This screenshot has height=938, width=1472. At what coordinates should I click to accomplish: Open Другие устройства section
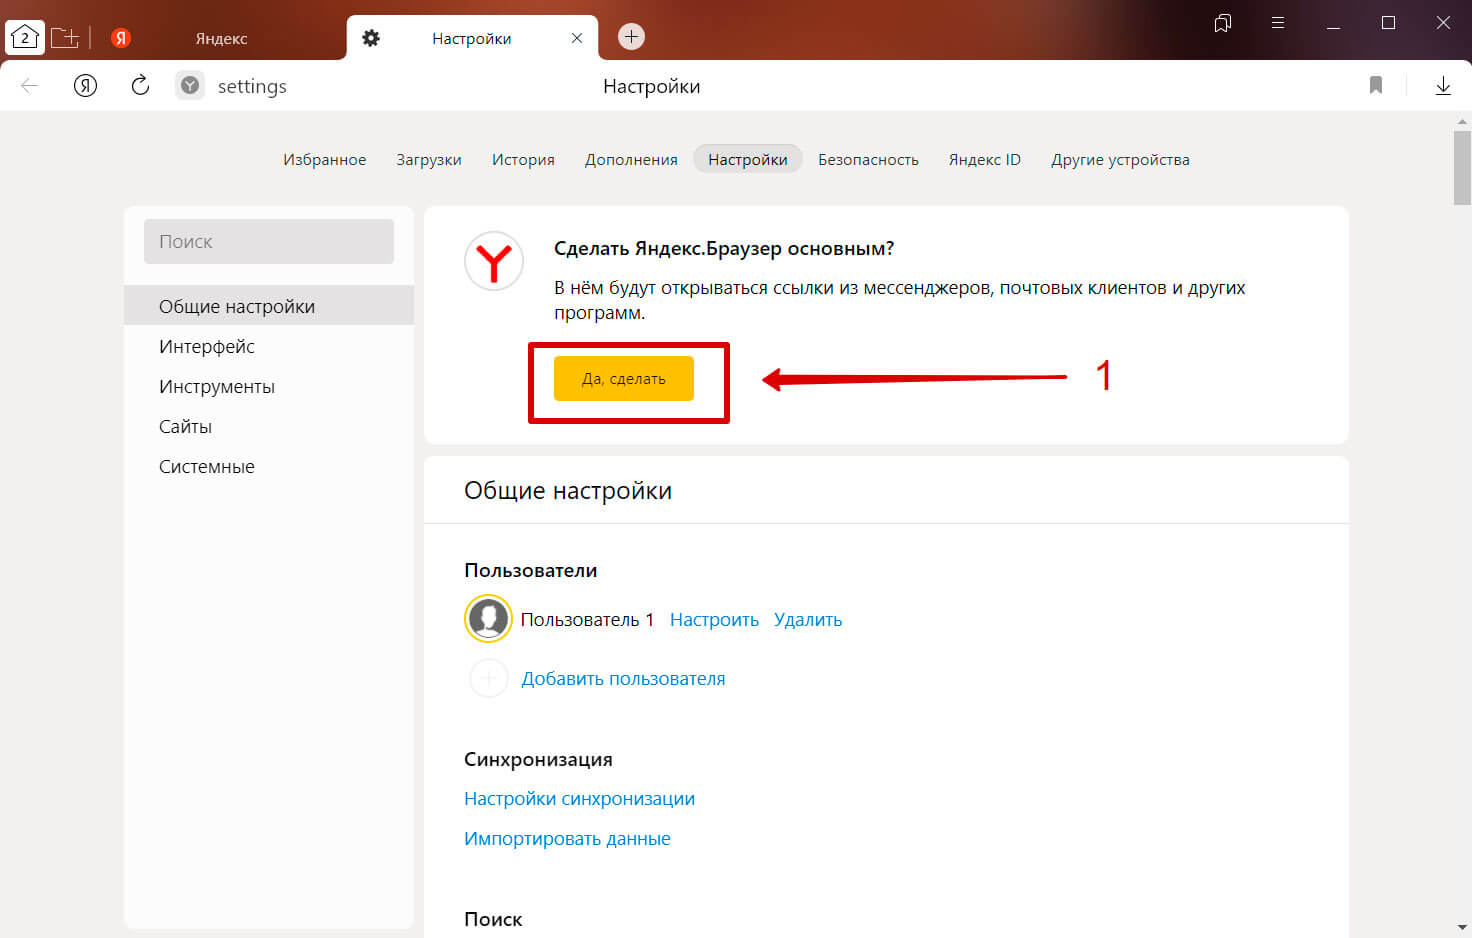click(1120, 160)
